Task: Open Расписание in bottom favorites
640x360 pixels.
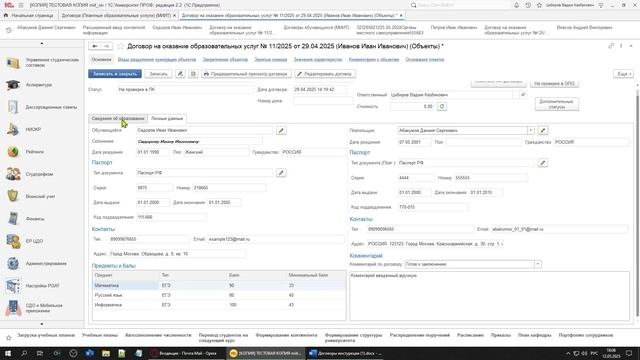Action: [470, 335]
